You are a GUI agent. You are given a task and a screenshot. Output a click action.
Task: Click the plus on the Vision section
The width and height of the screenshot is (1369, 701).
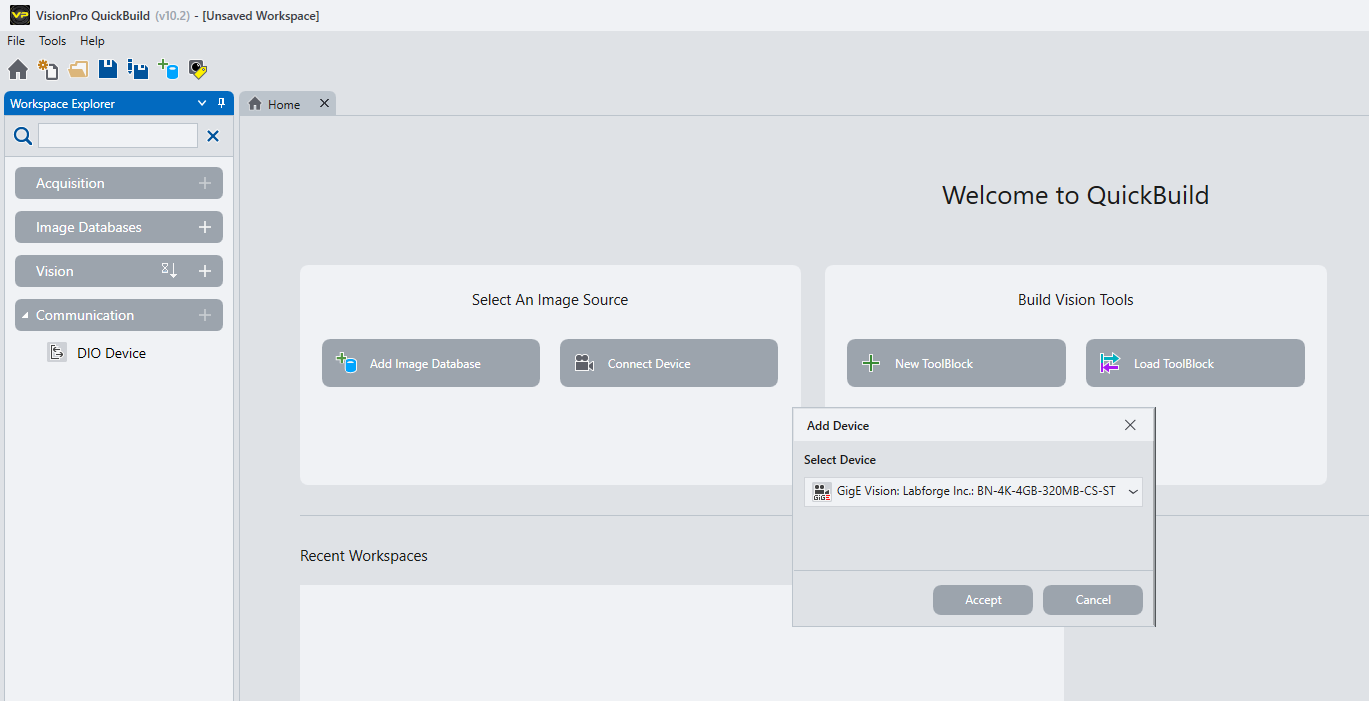tap(205, 271)
